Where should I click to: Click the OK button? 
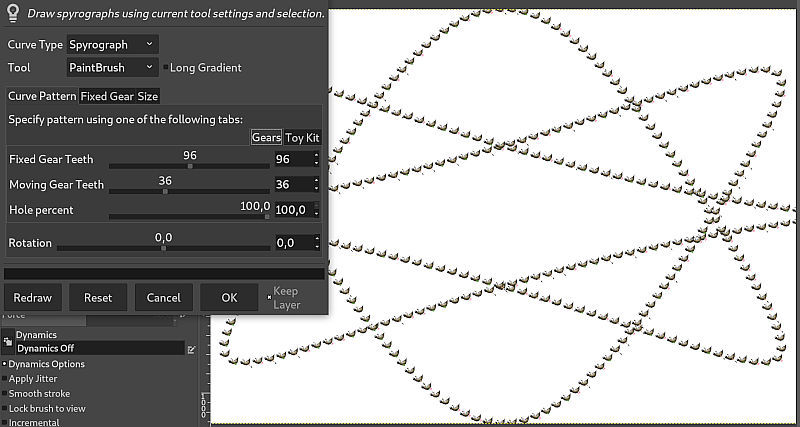(229, 297)
